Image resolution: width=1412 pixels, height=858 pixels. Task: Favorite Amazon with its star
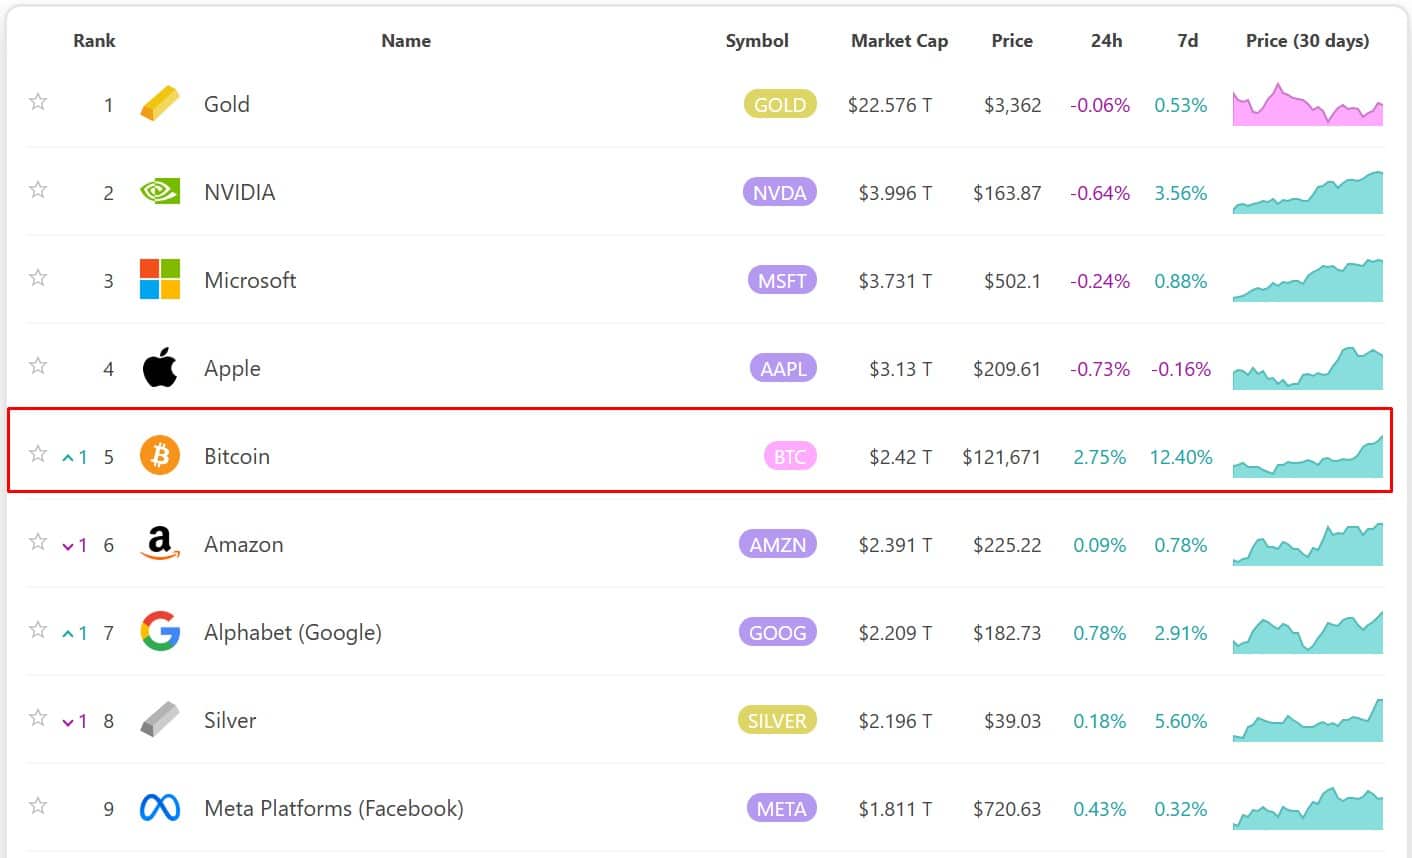point(38,542)
